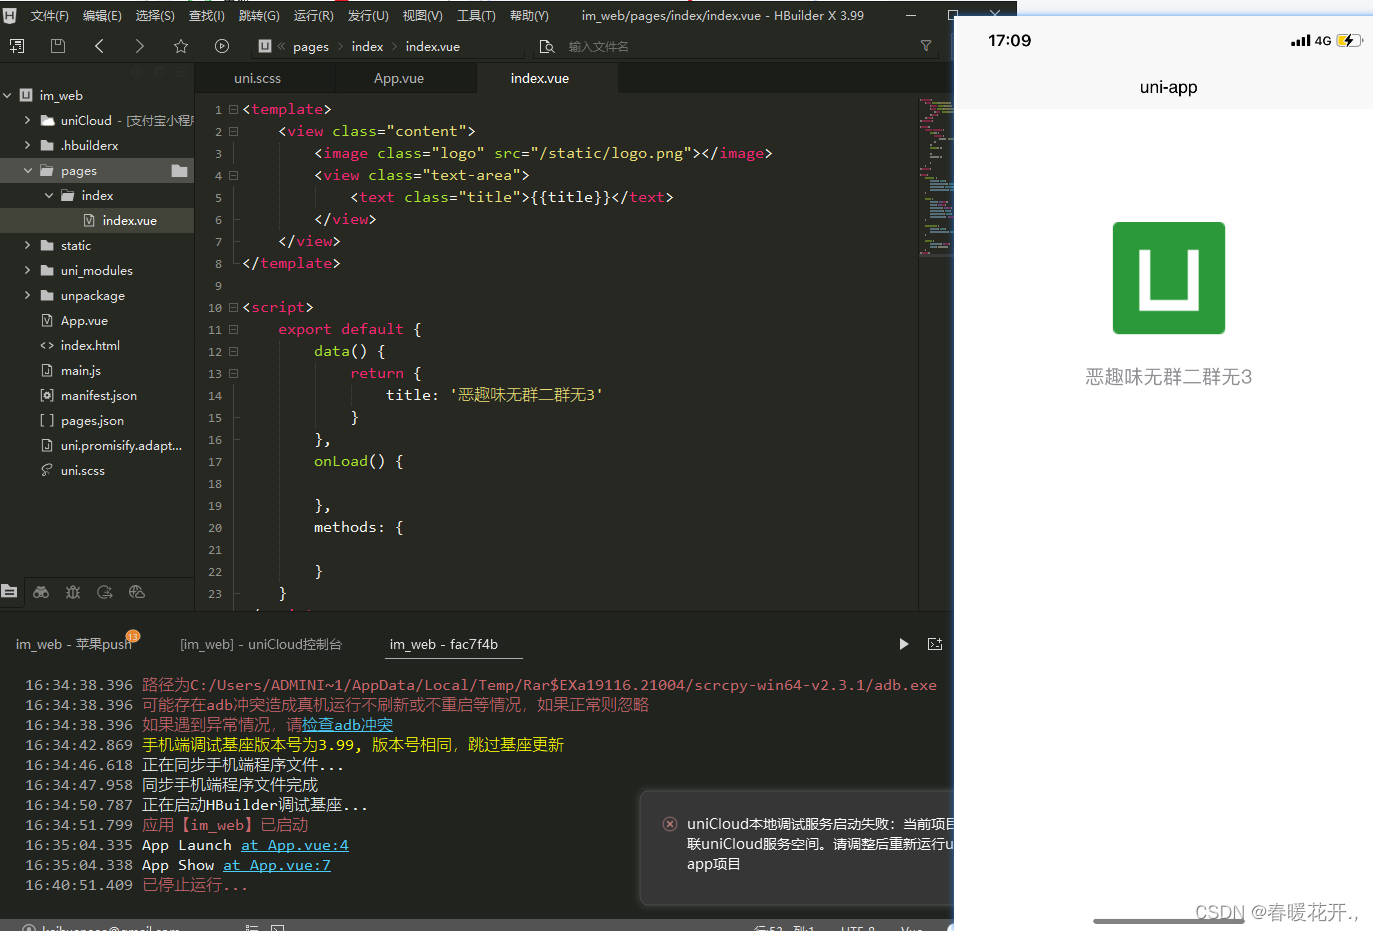Fold the script block at line 10
1373x931 pixels.
233,307
